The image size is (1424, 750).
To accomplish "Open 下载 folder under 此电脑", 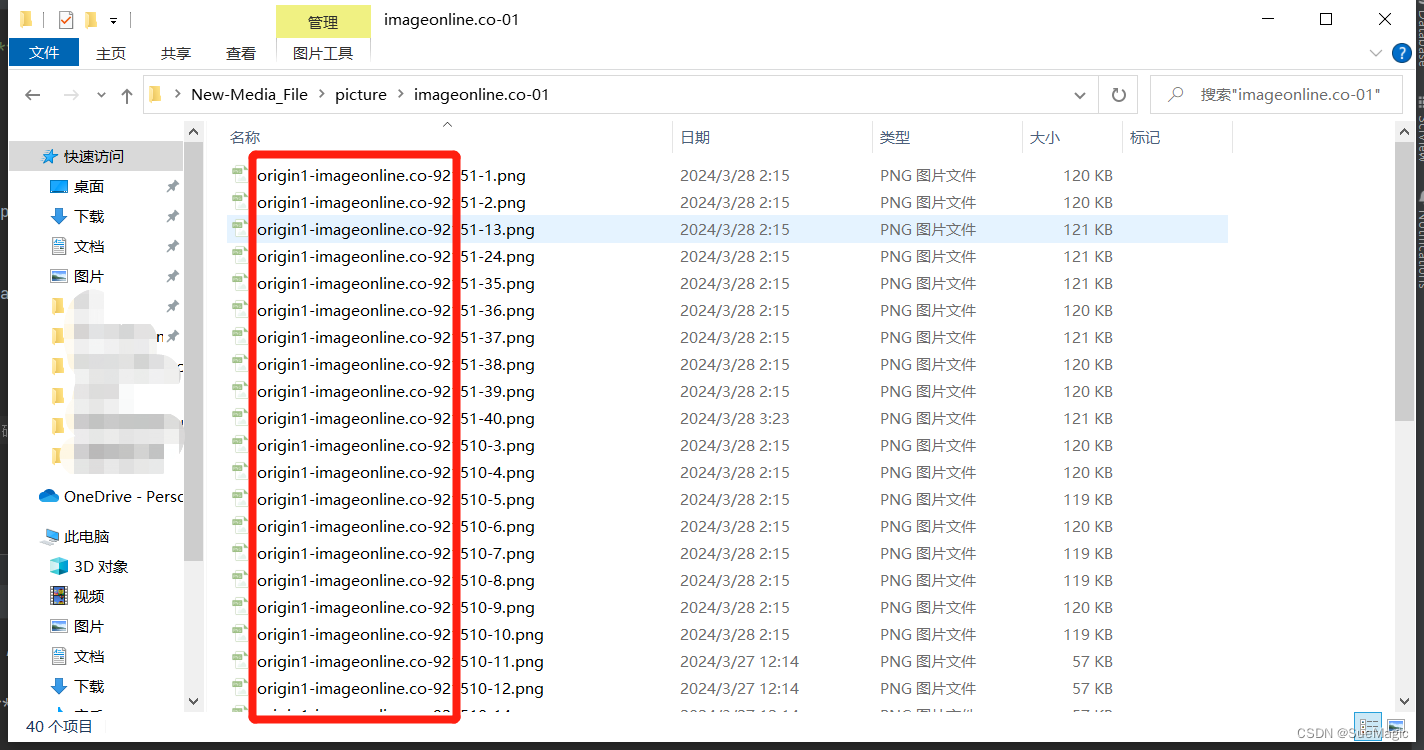I will point(89,687).
